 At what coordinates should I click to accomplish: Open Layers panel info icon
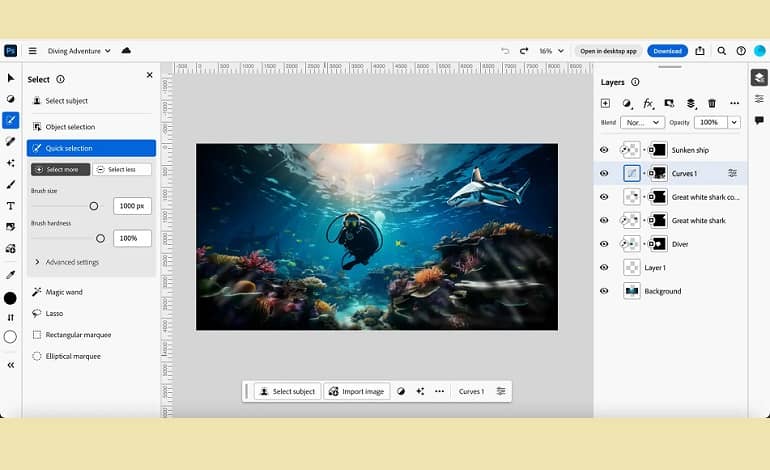[635, 82]
